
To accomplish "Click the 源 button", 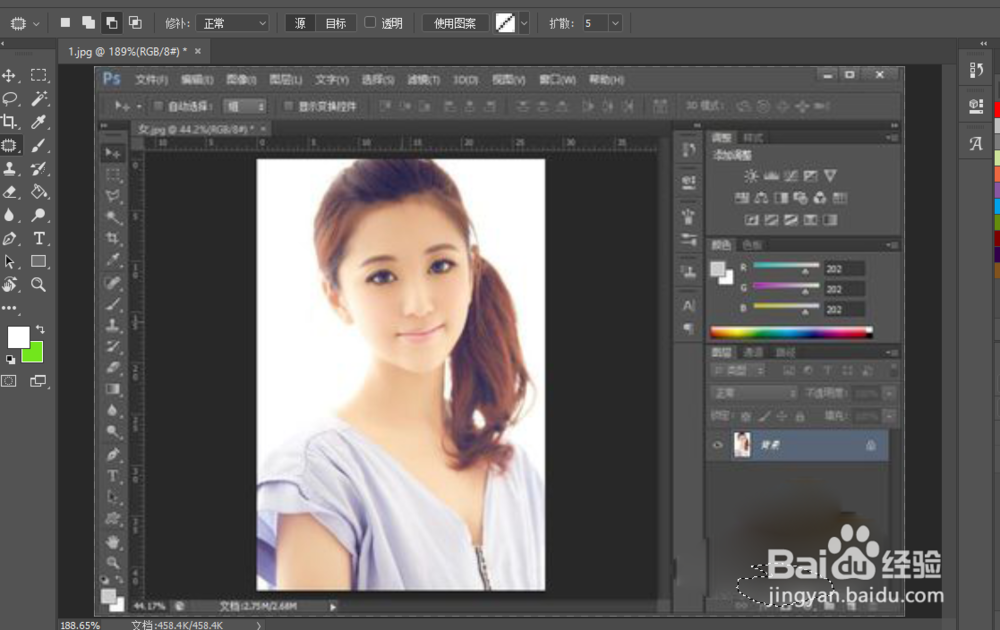I will pyautogui.click(x=300, y=22).
